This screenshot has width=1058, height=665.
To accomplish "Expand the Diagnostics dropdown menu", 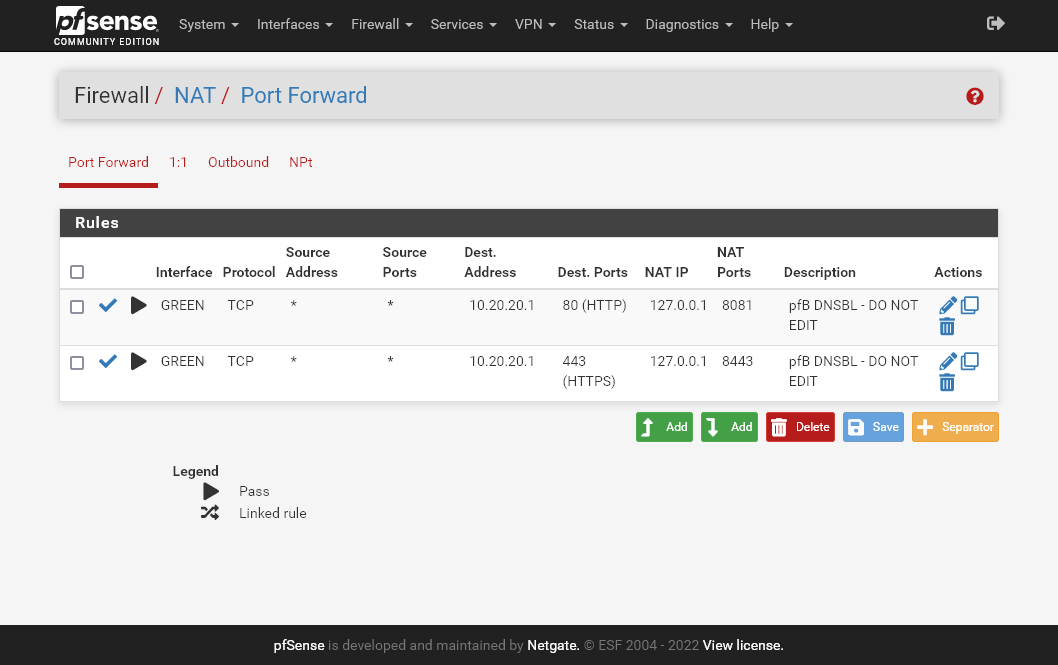I will [688, 24].
